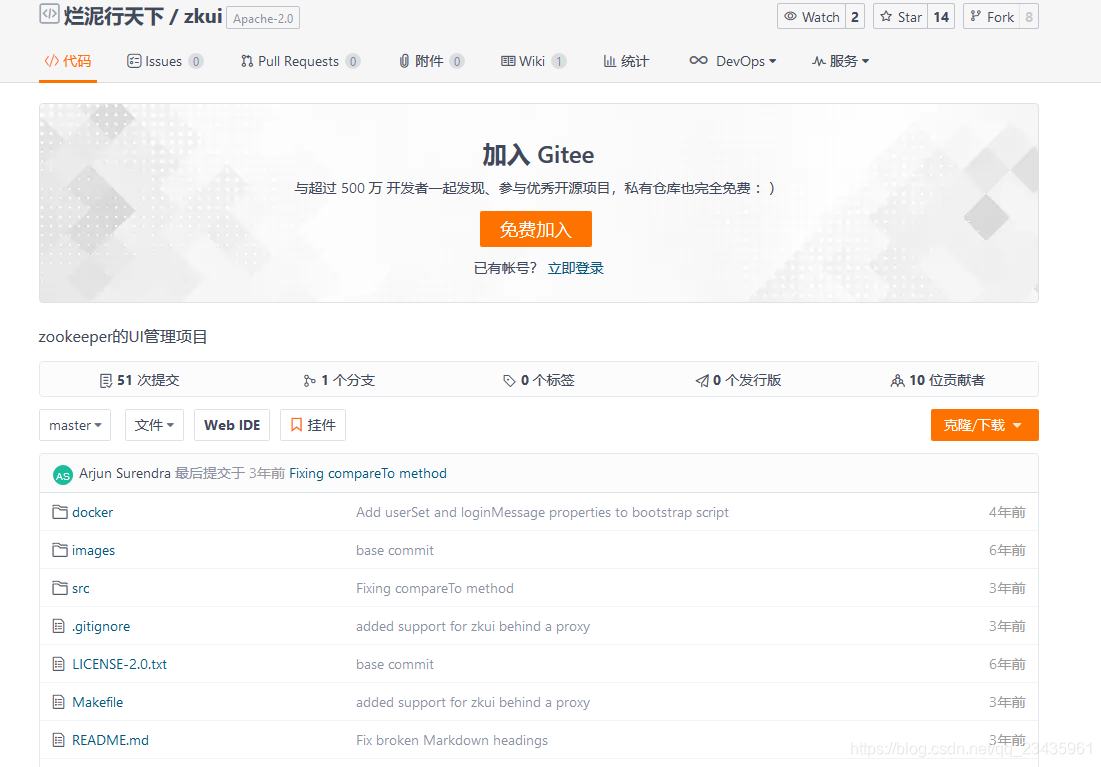Image resolution: width=1101 pixels, height=767 pixels.
Task: Open the Wiki tab
Action: 533,61
